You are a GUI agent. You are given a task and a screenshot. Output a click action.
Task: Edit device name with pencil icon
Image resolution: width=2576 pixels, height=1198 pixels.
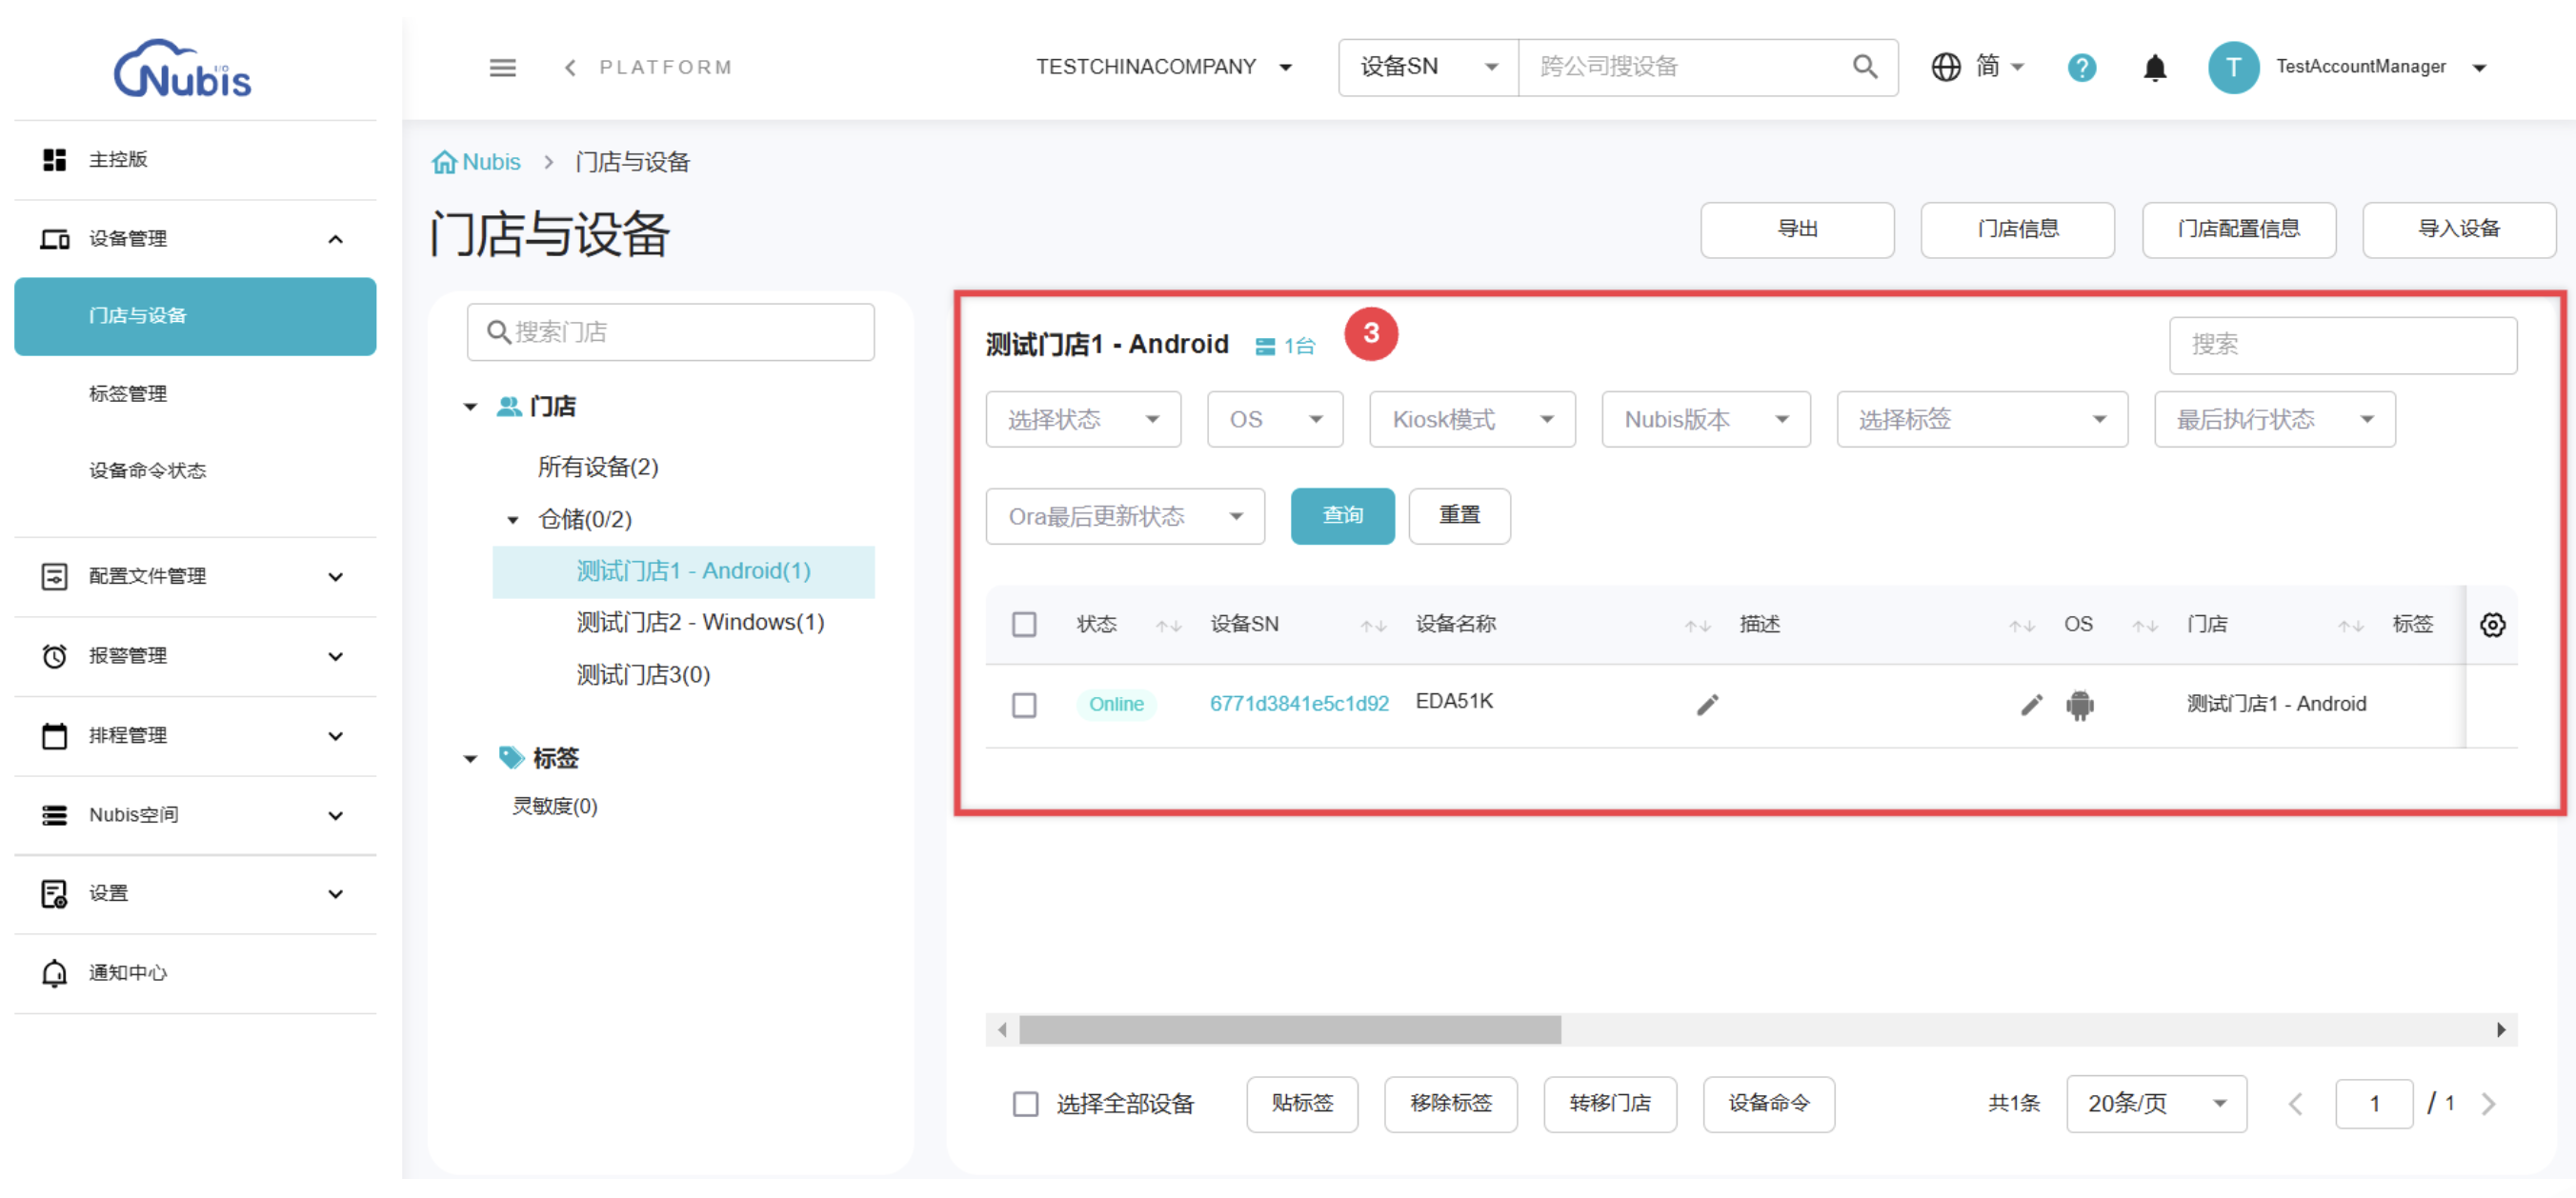pos(1707,705)
